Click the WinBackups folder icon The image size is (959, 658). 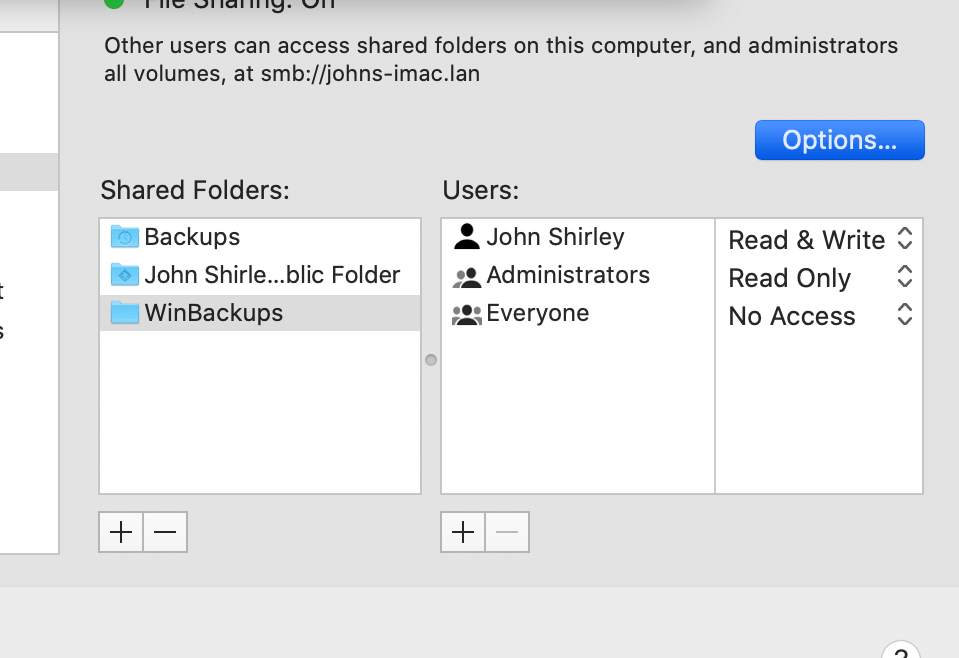(124, 313)
